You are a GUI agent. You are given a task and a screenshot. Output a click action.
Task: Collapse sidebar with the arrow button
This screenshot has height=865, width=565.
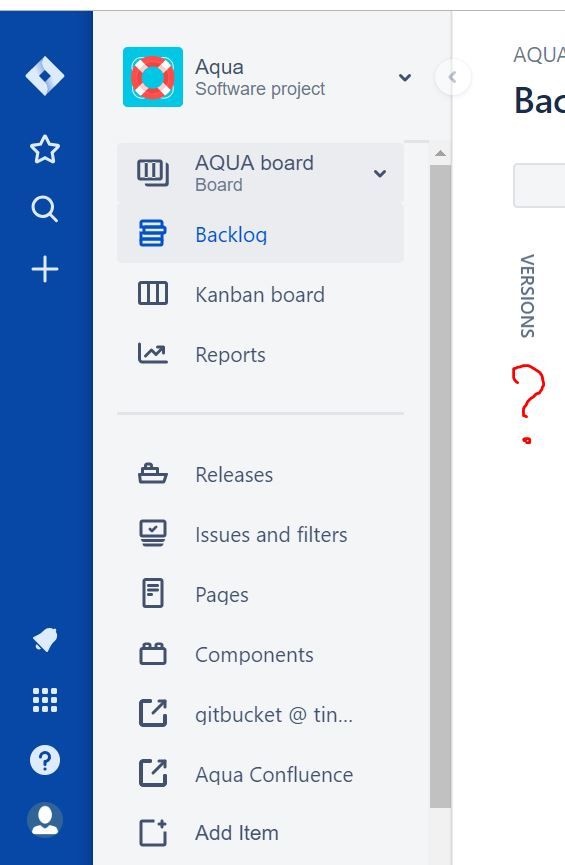(x=453, y=77)
